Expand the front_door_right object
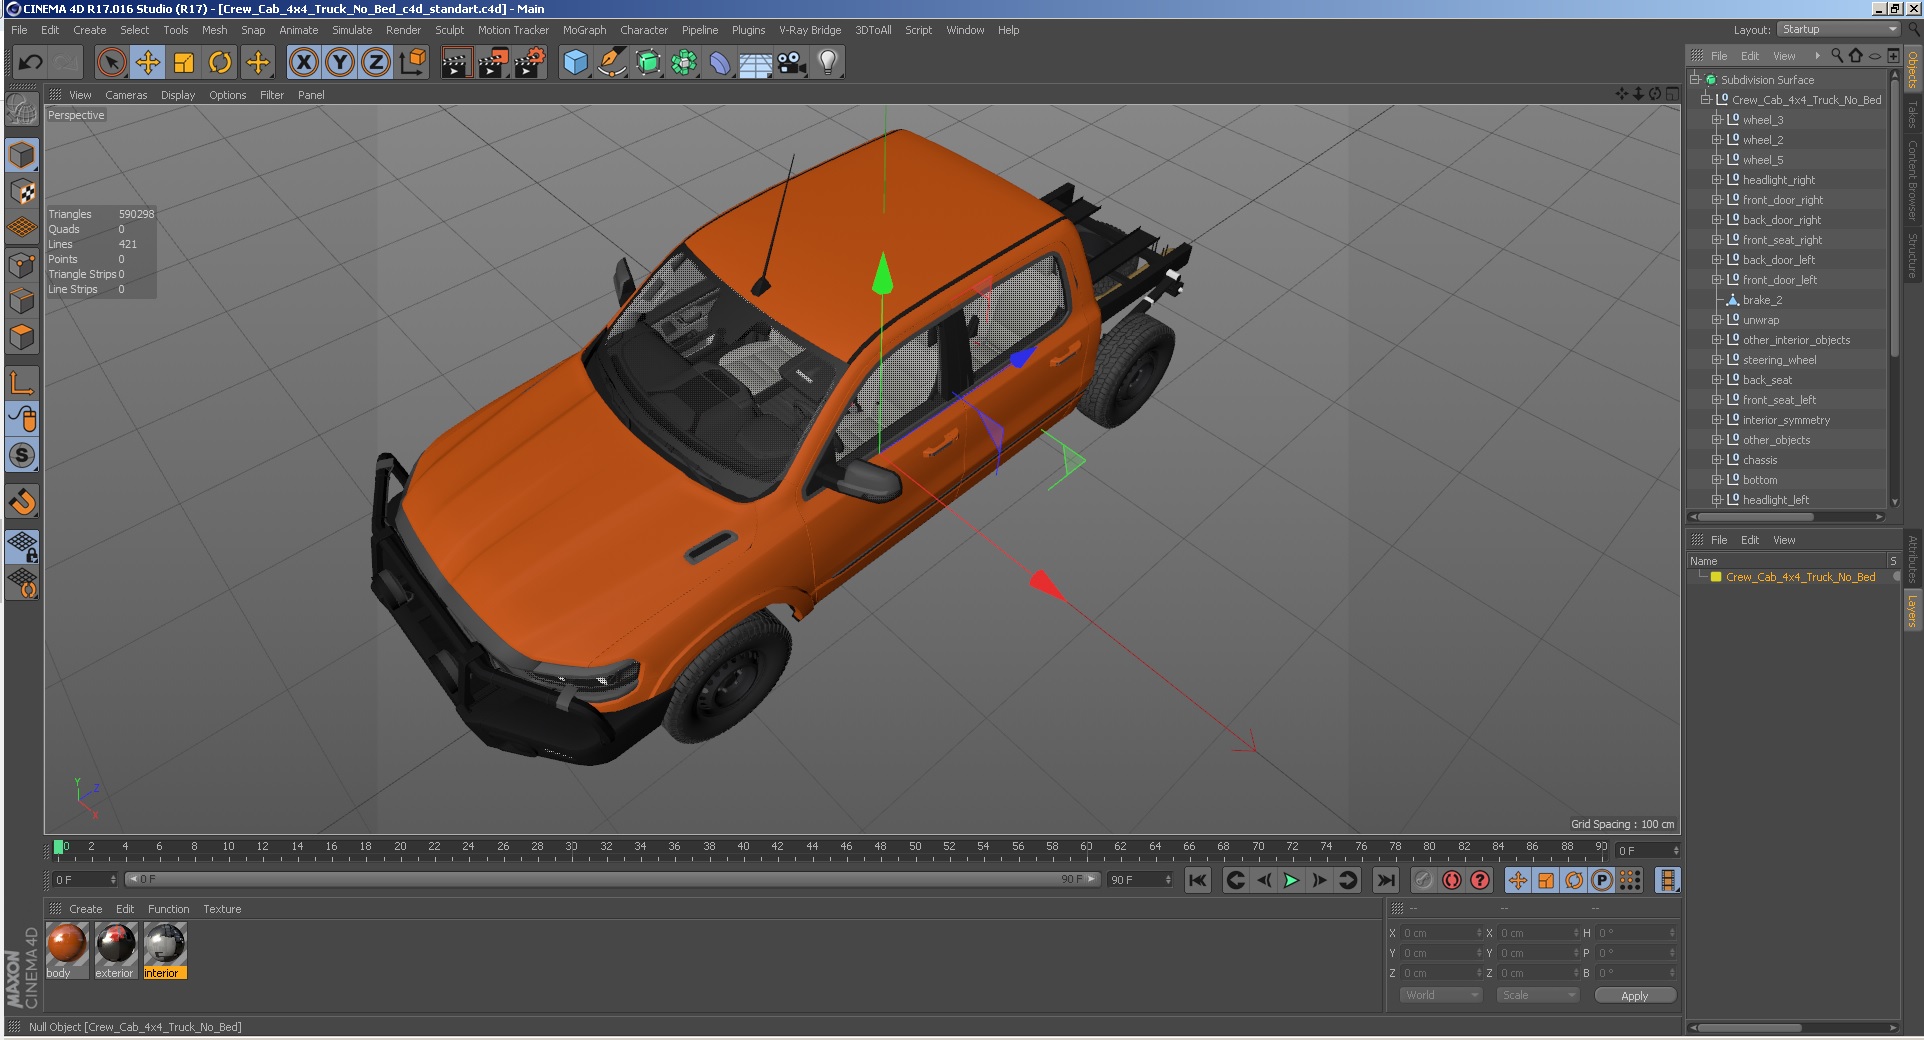Image resolution: width=1924 pixels, height=1040 pixels. click(x=1717, y=200)
